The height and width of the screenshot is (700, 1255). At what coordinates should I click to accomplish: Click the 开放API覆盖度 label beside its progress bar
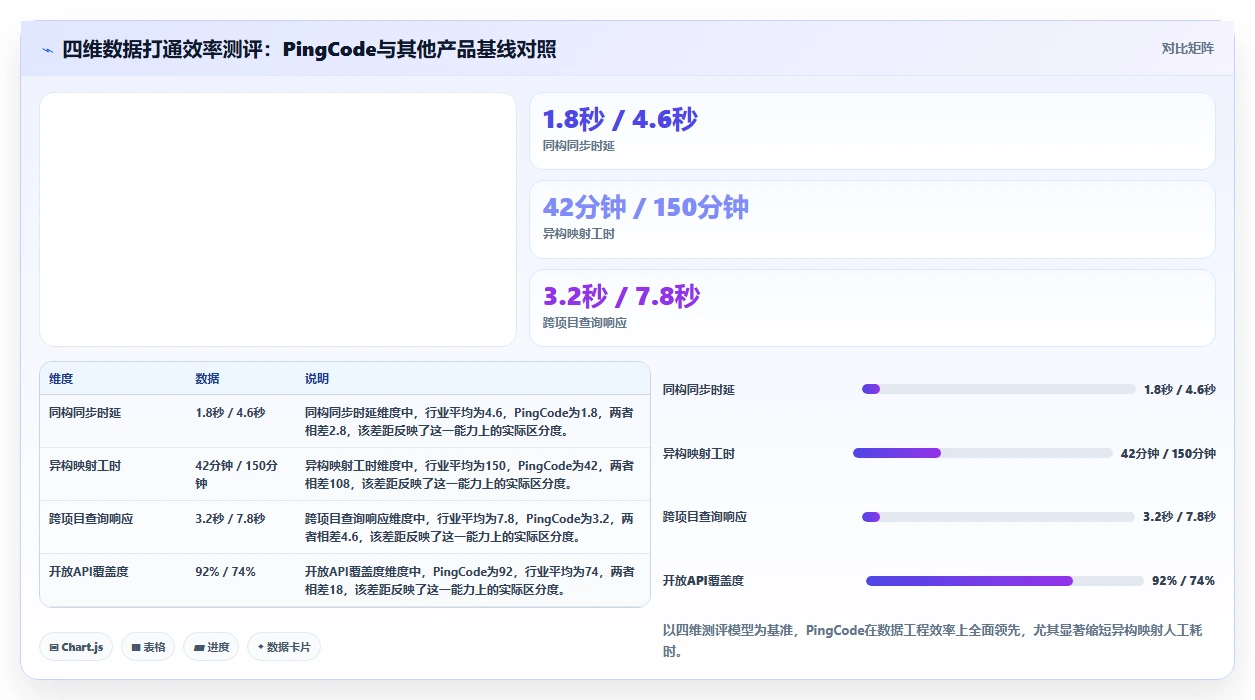[x=703, y=581]
